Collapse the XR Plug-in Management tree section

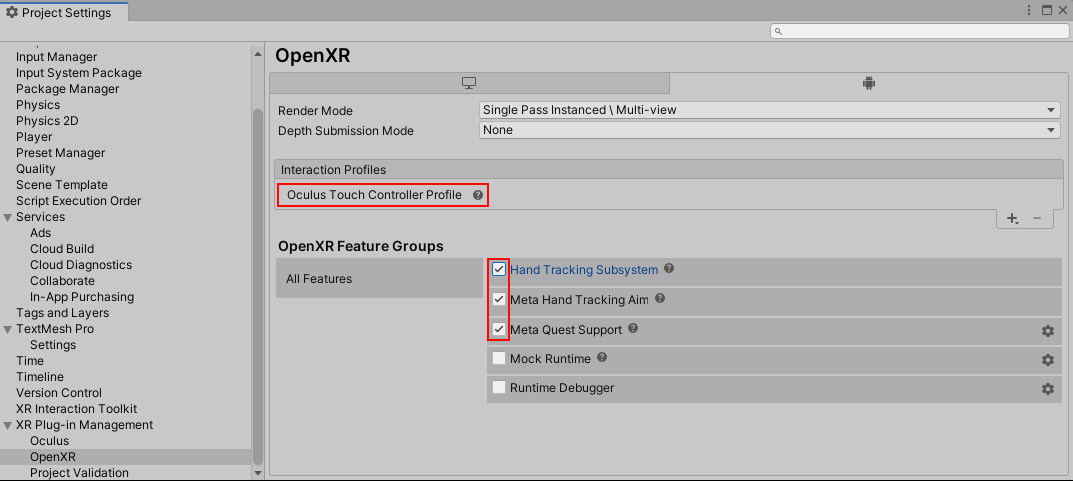click(x=8, y=425)
